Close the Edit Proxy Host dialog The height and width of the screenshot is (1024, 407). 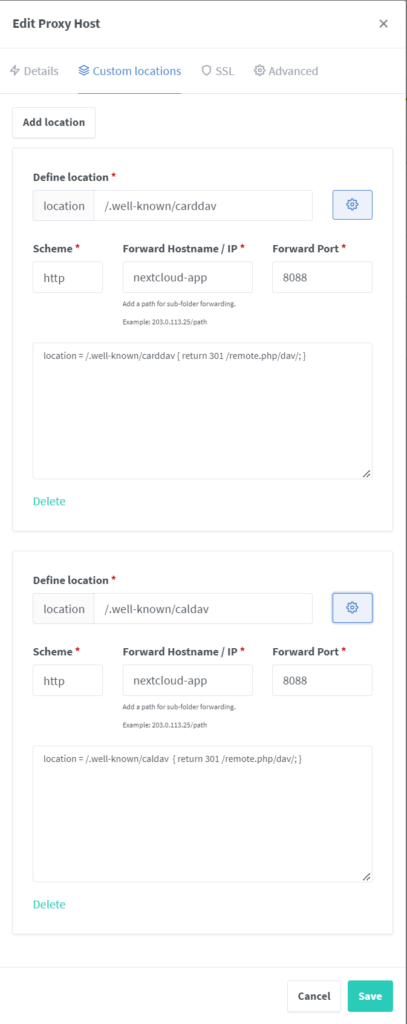click(x=383, y=24)
